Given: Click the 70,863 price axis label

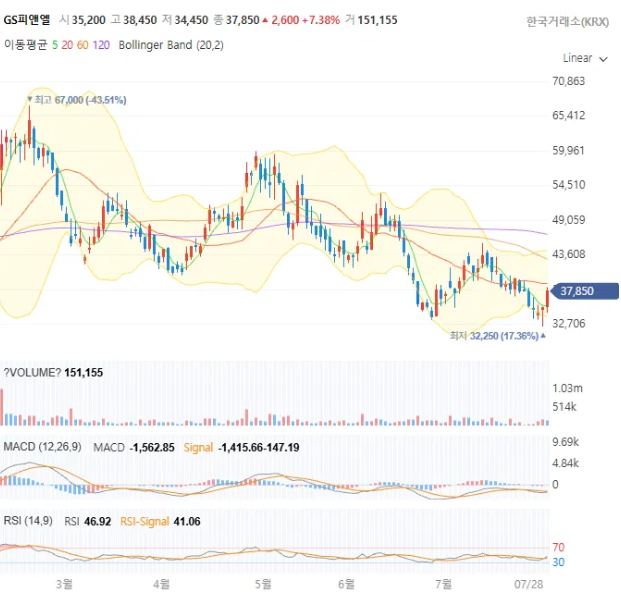Looking at the screenshot, I should pos(568,81).
